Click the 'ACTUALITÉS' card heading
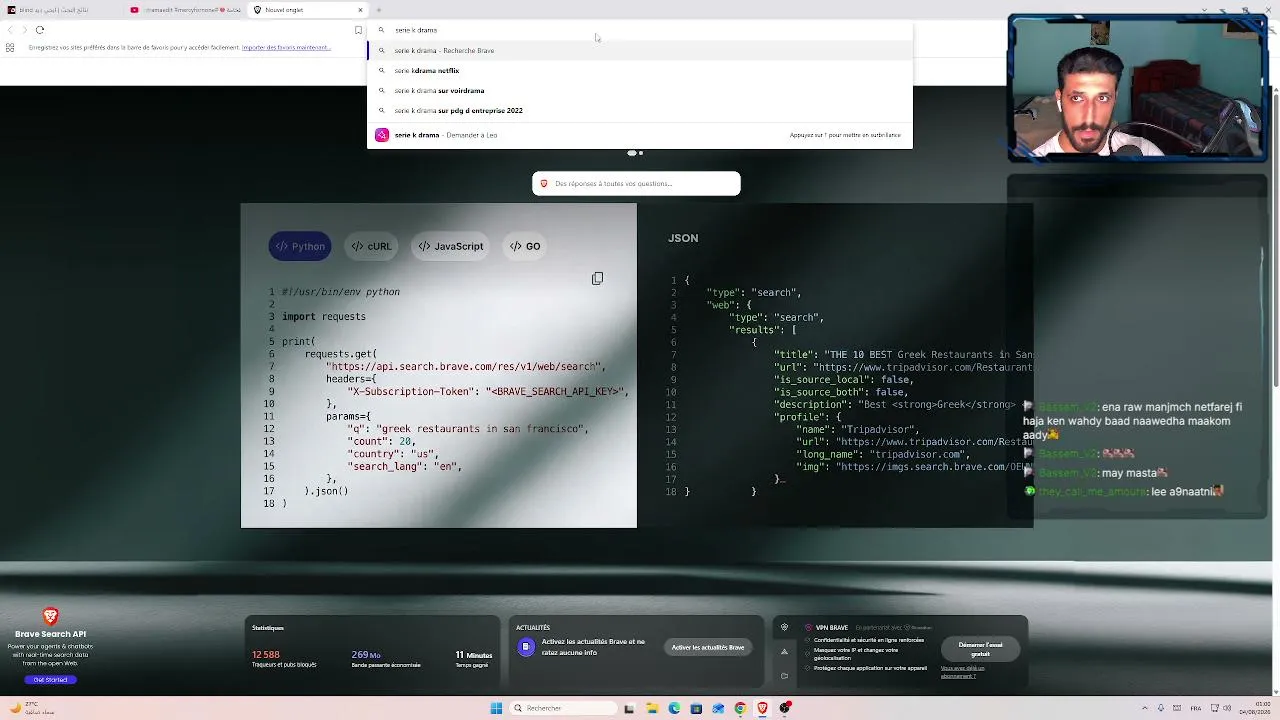The width and height of the screenshot is (1280, 720). pyautogui.click(x=533, y=628)
